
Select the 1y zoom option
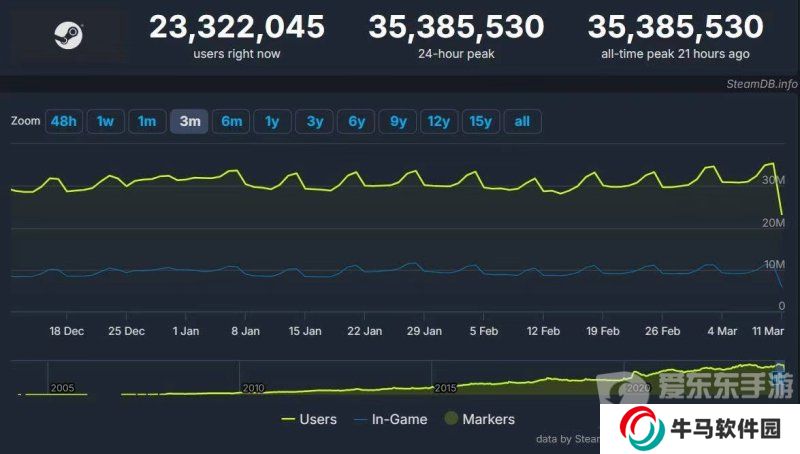click(272, 122)
